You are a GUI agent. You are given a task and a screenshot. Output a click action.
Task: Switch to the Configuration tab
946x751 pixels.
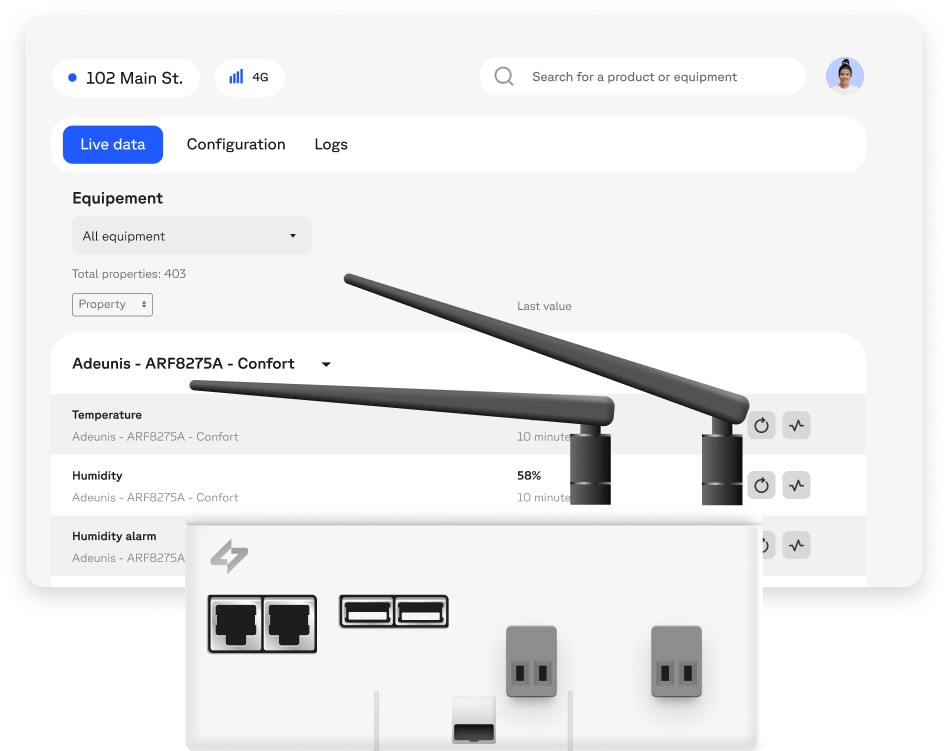[236, 144]
